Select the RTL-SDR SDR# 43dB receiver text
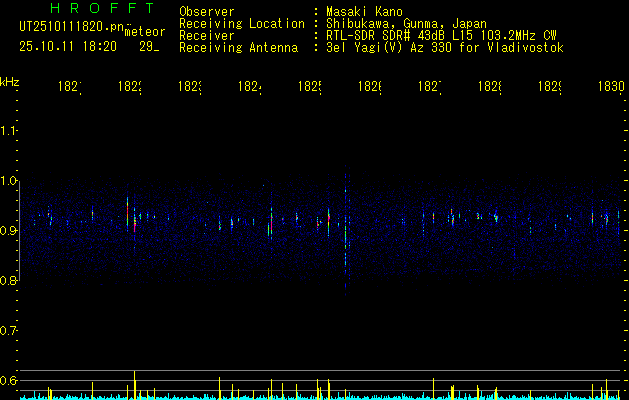This screenshot has height=400, width=629. tap(441, 36)
